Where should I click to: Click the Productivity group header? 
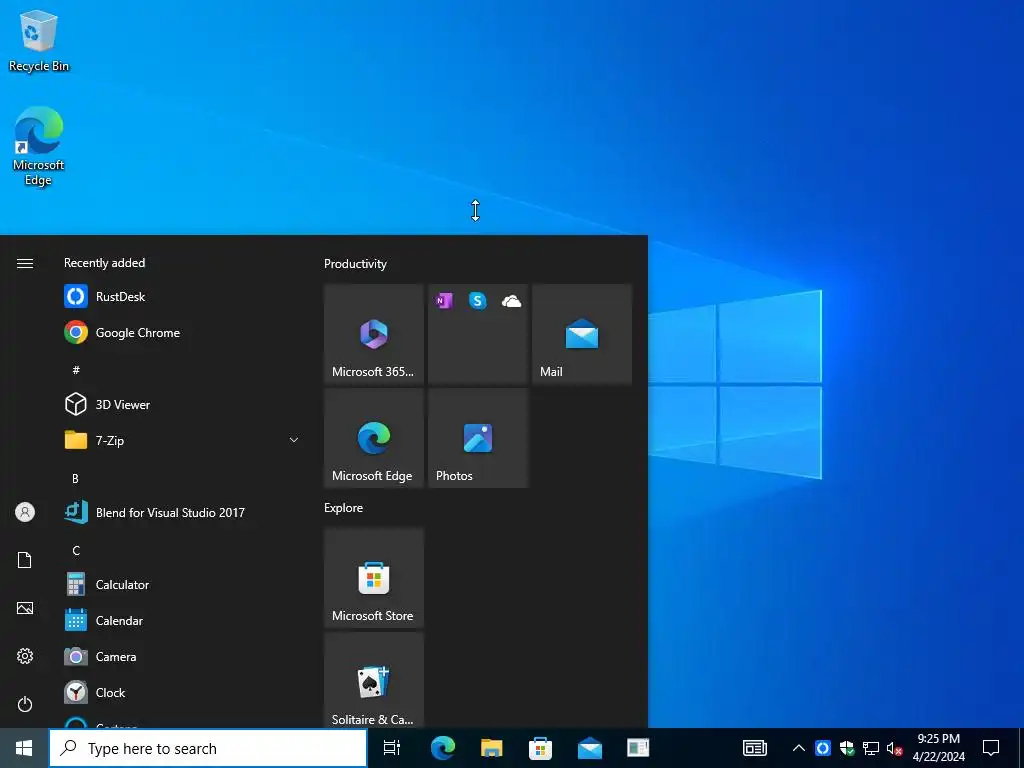coord(355,264)
